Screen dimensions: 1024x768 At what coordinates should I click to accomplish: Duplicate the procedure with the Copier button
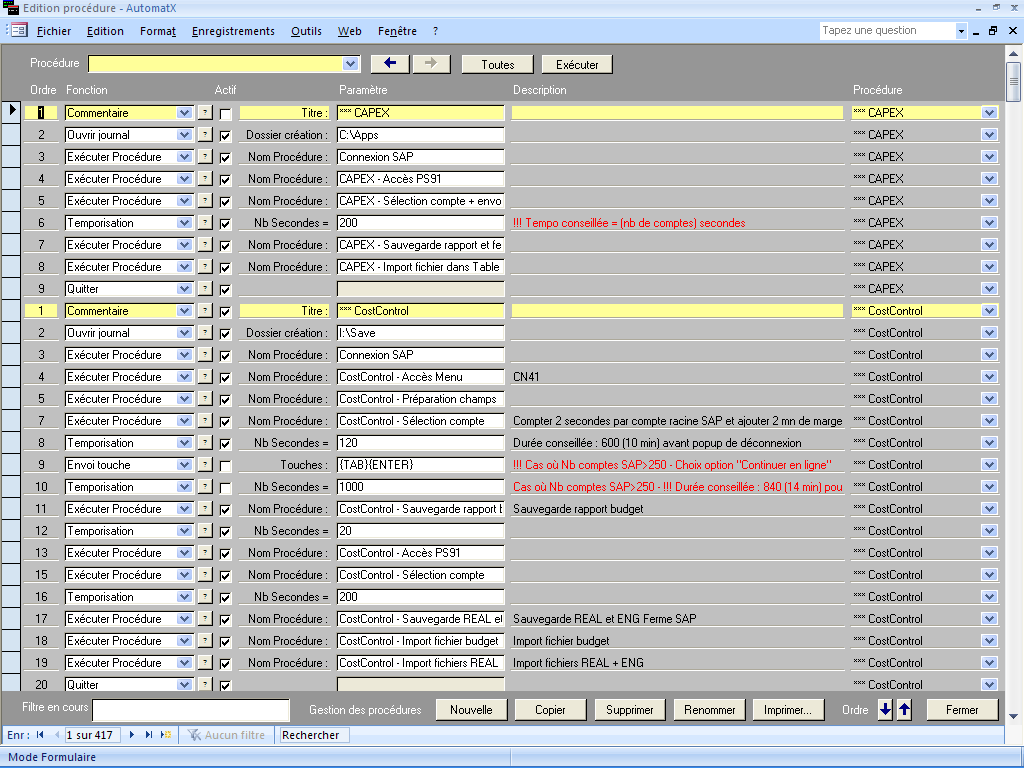[551, 709]
